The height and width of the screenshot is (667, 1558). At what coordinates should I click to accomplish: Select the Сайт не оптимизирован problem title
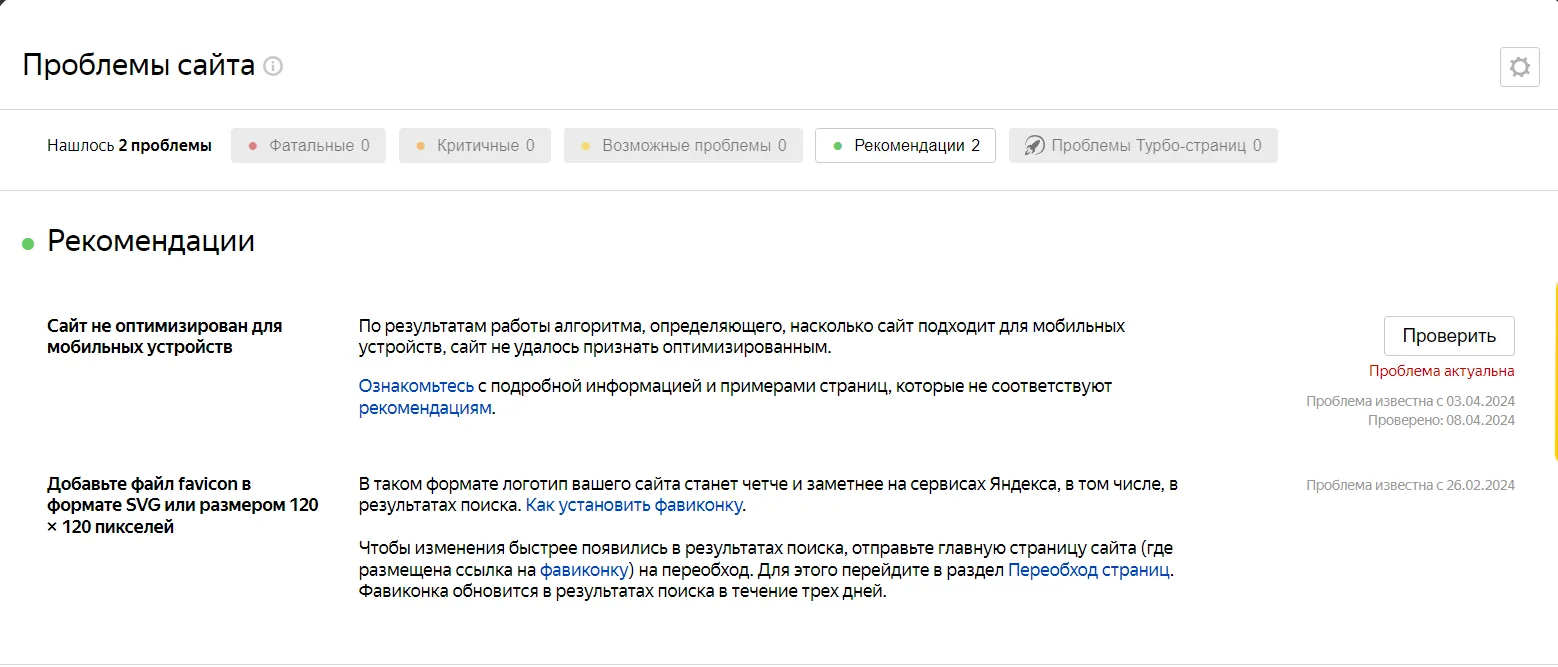pyautogui.click(x=165, y=336)
